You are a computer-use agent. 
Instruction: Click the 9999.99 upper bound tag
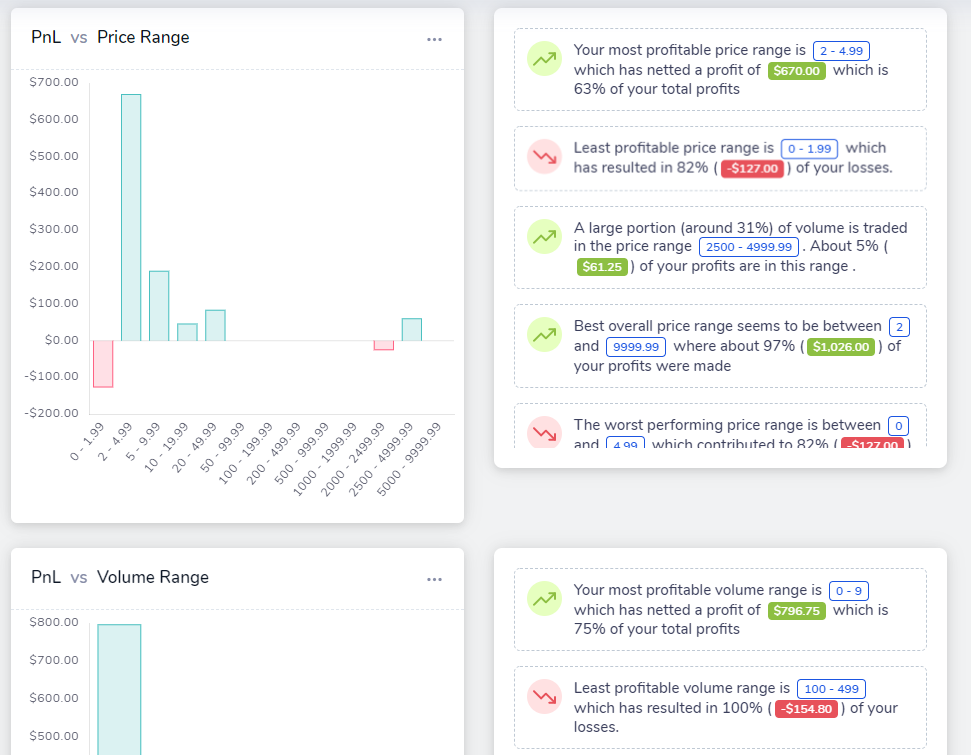(635, 347)
